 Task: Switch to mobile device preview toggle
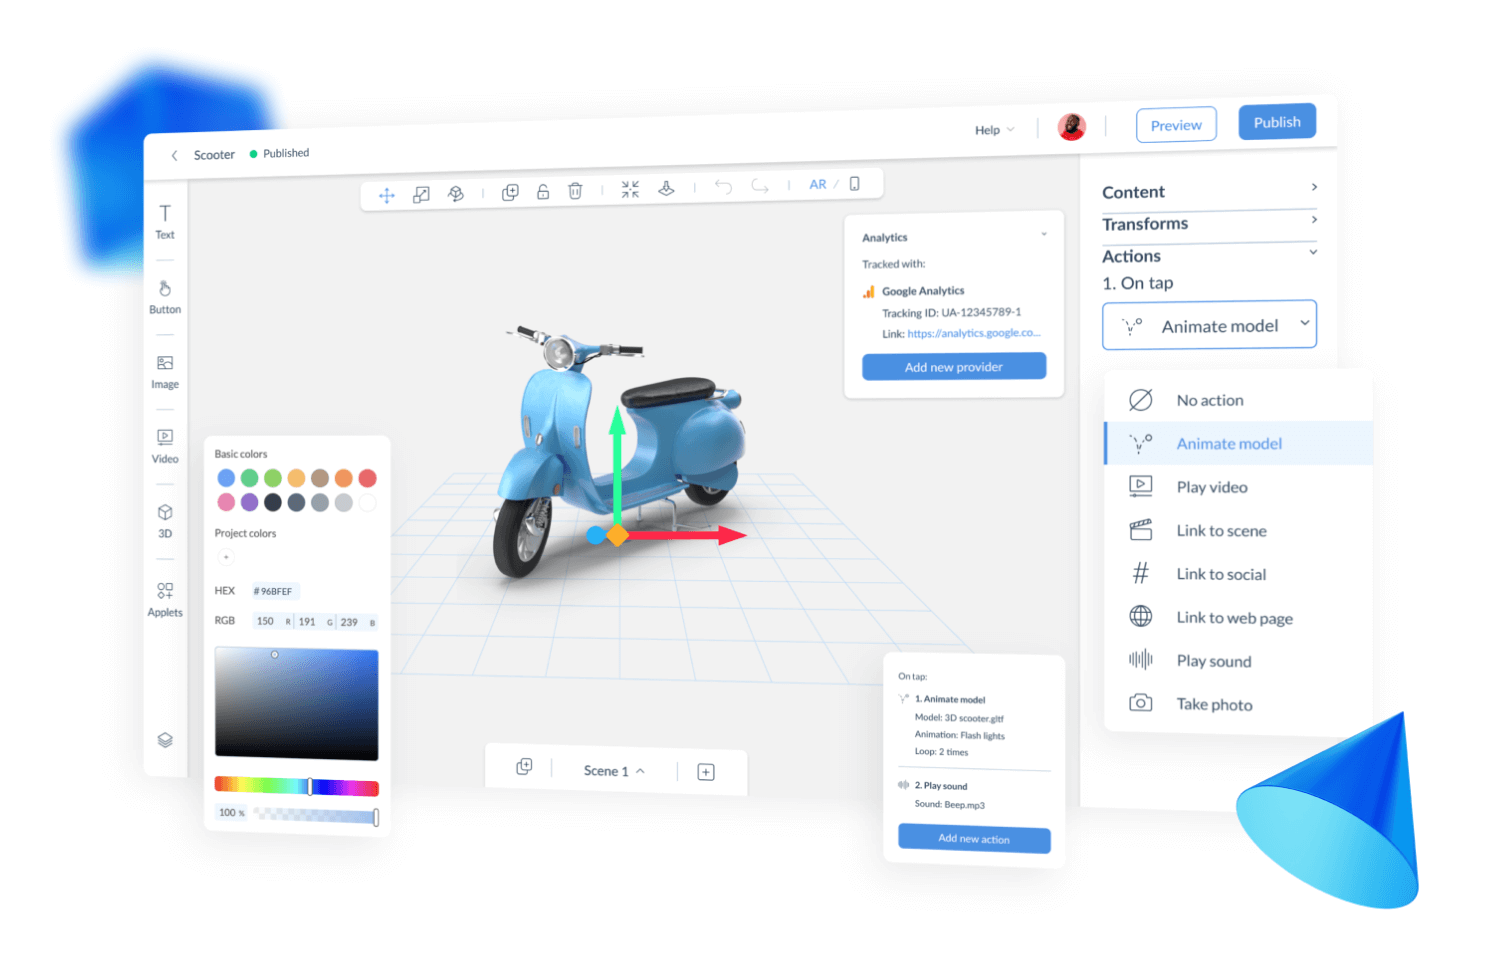[x=855, y=184]
